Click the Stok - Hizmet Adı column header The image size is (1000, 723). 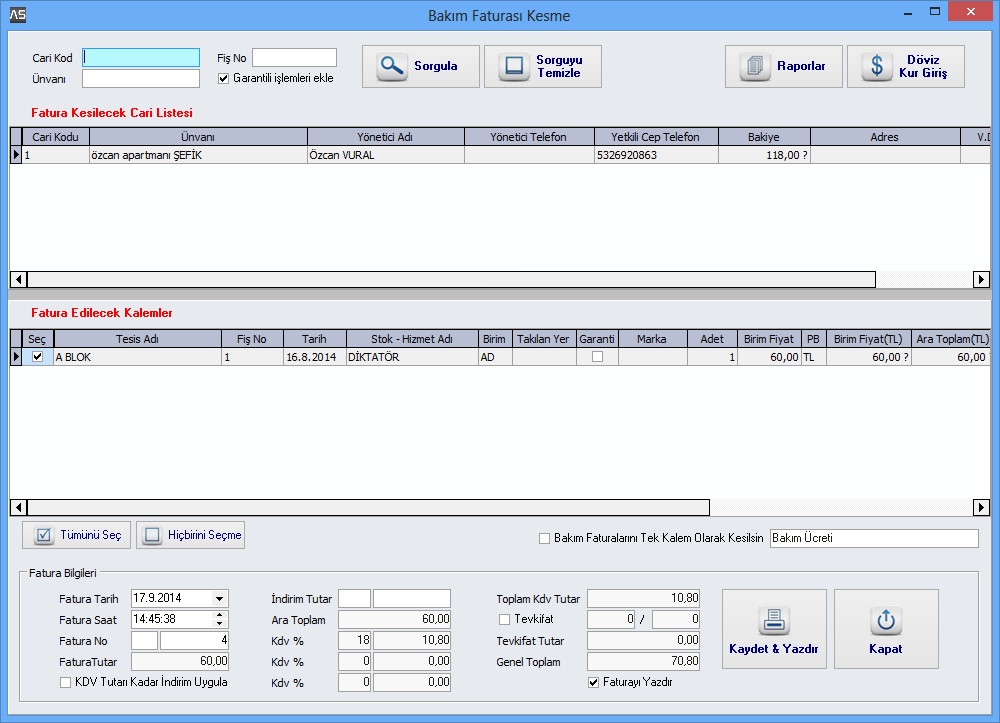[412, 339]
